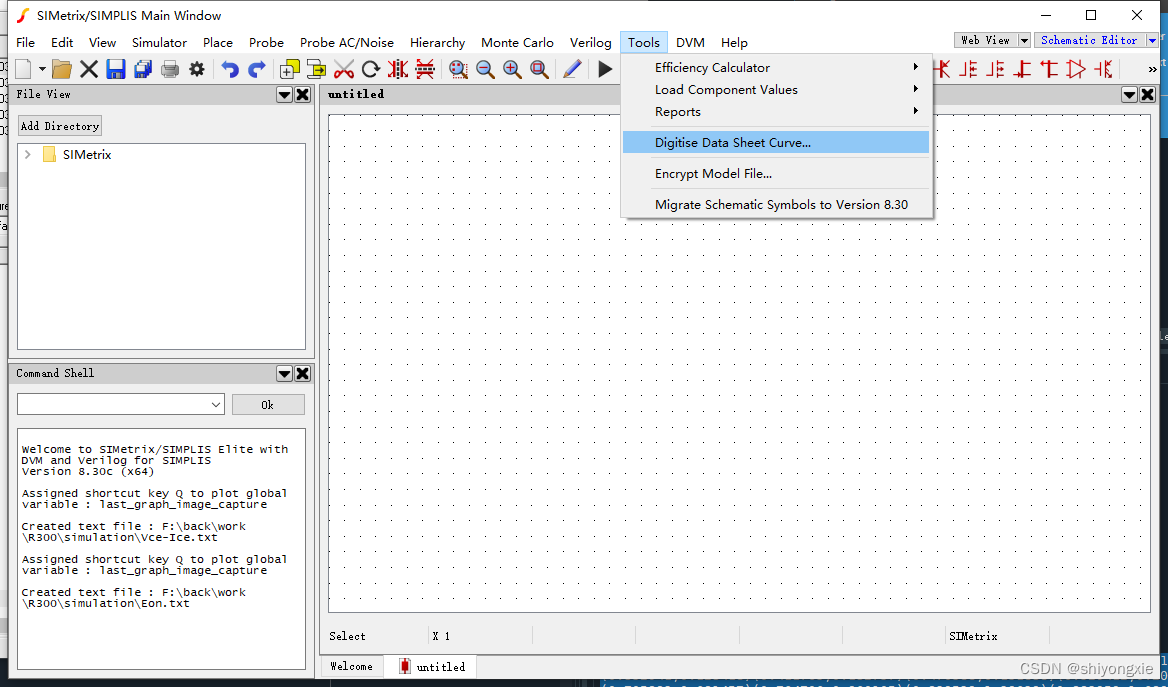This screenshot has height=687, width=1168.
Task: Open the Schematic Editor dropdown arrow
Action: click(x=1152, y=40)
